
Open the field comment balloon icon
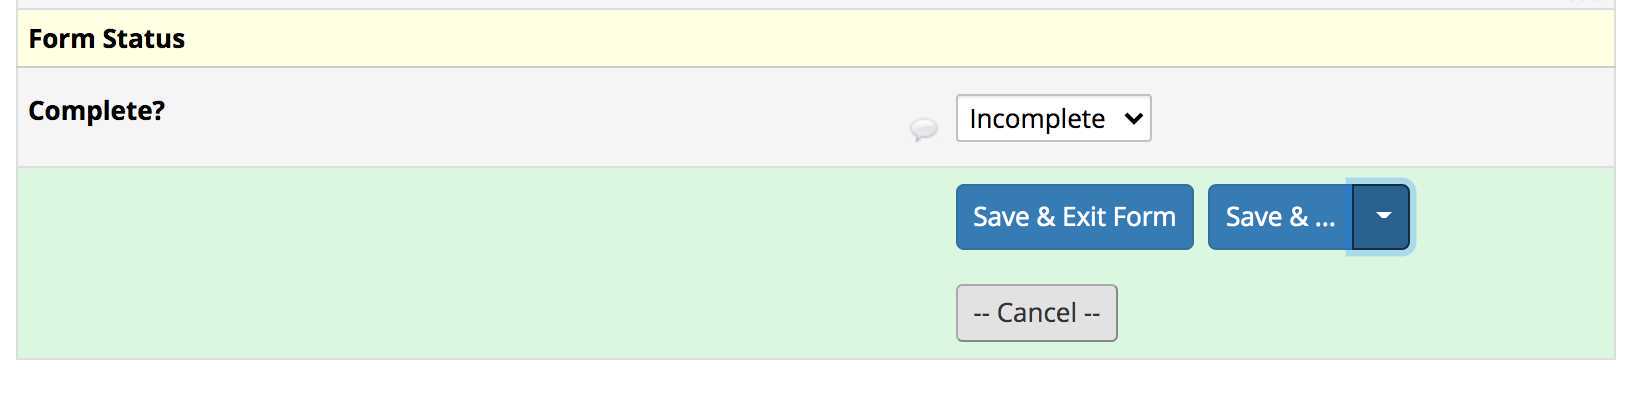[923, 129]
